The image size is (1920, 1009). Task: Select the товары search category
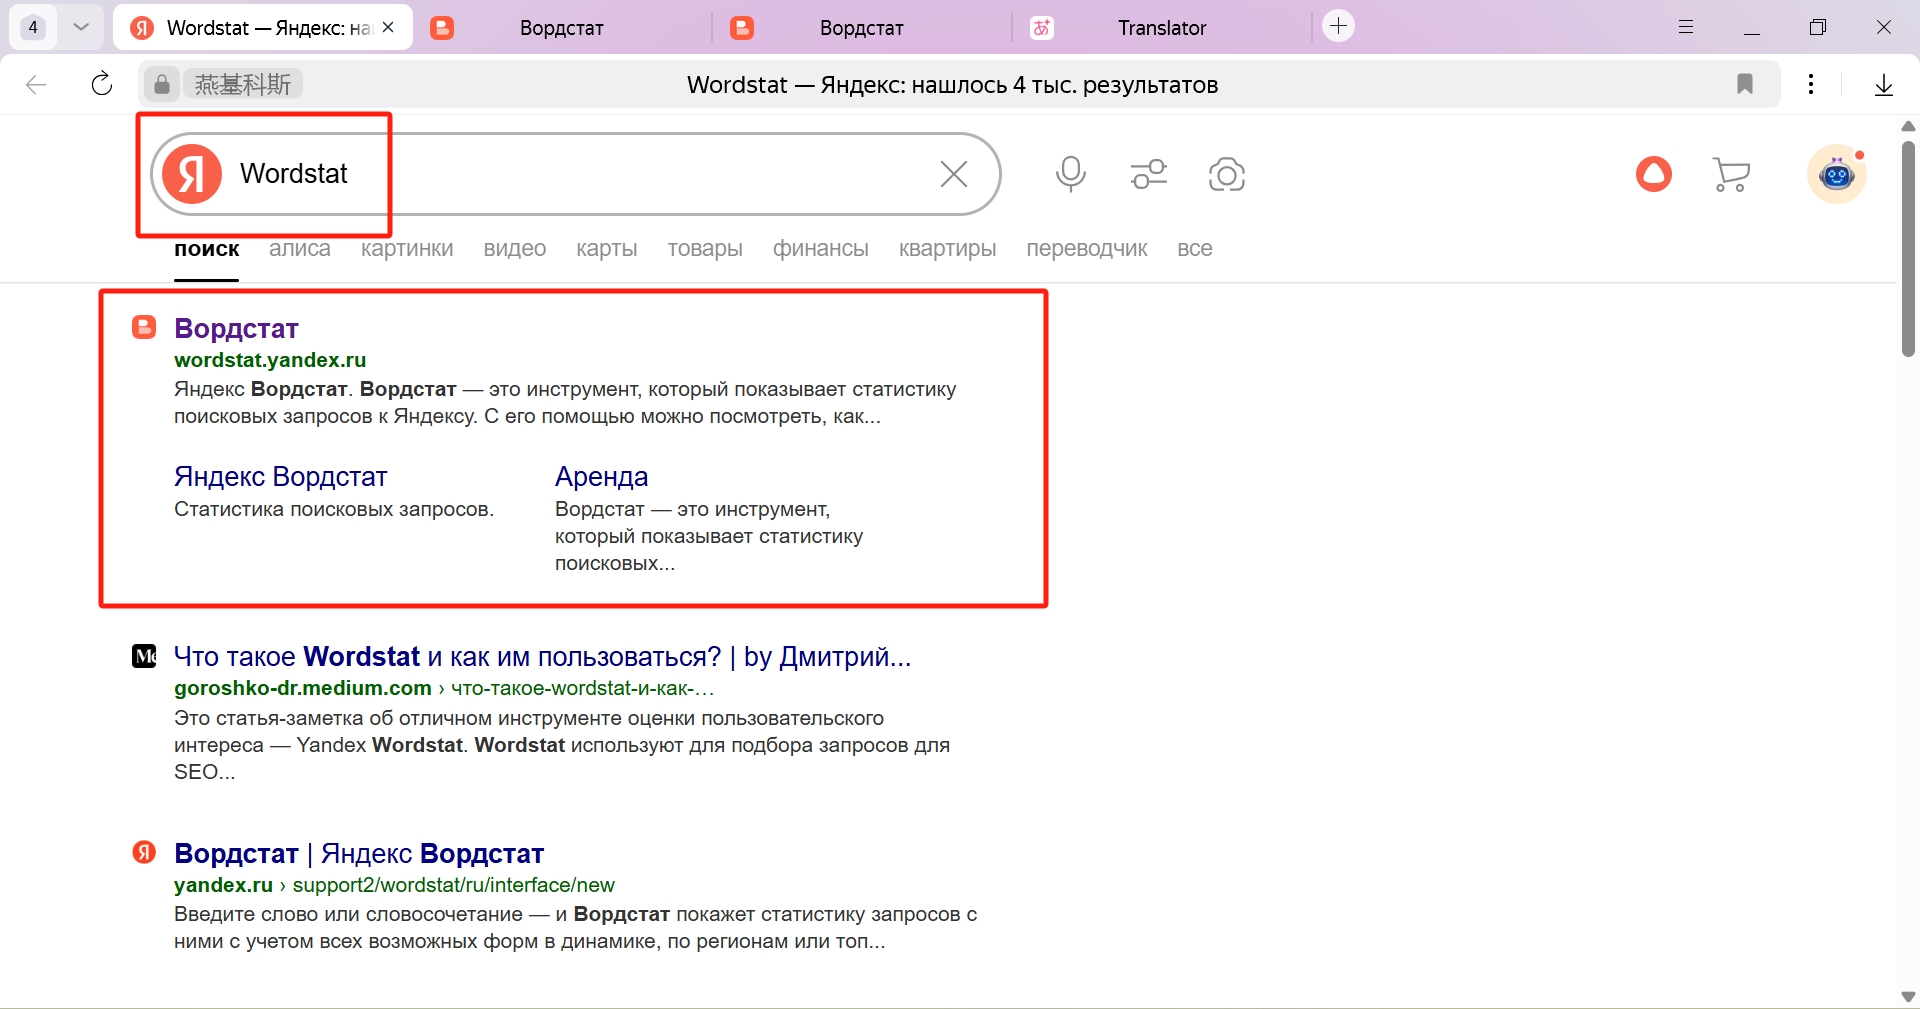tap(705, 249)
